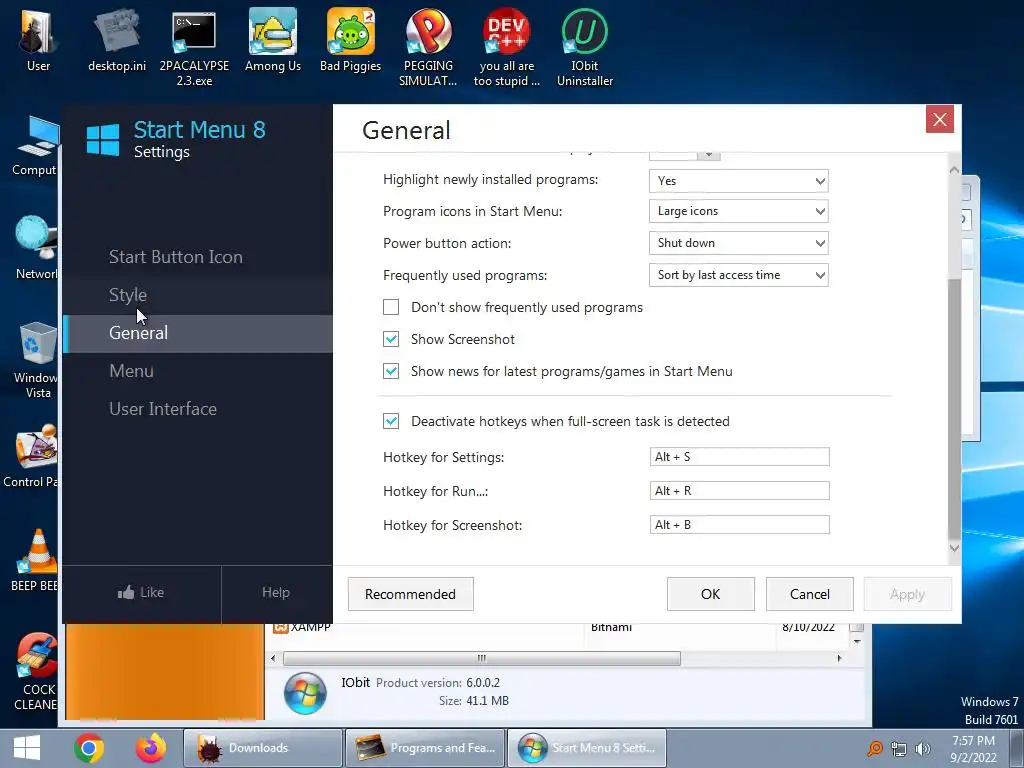Click the 8/10/2022 install date cell

tap(808, 628)
